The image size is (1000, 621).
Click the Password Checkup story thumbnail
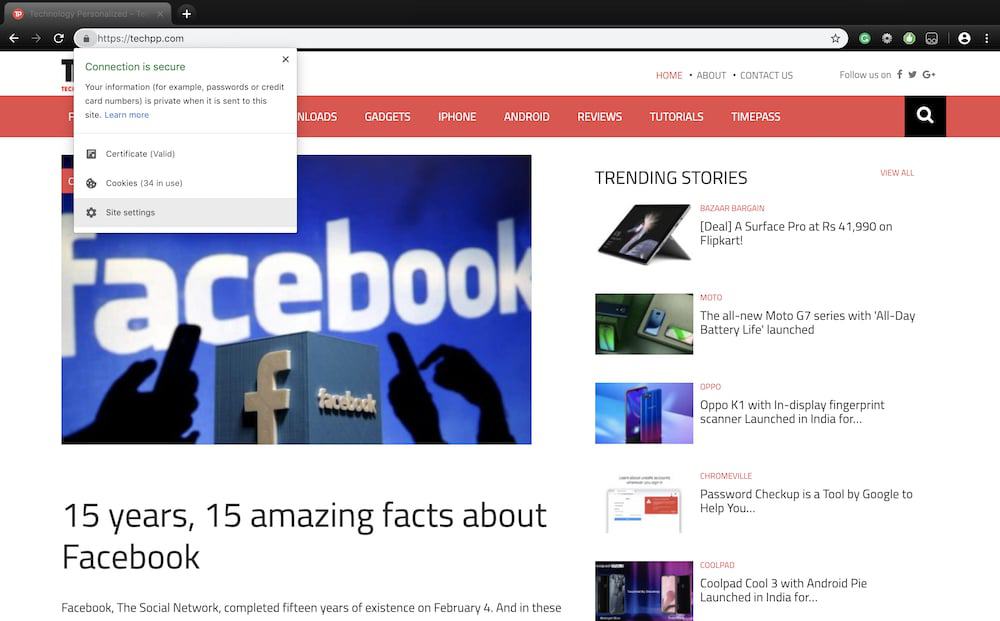pos(643,502)
